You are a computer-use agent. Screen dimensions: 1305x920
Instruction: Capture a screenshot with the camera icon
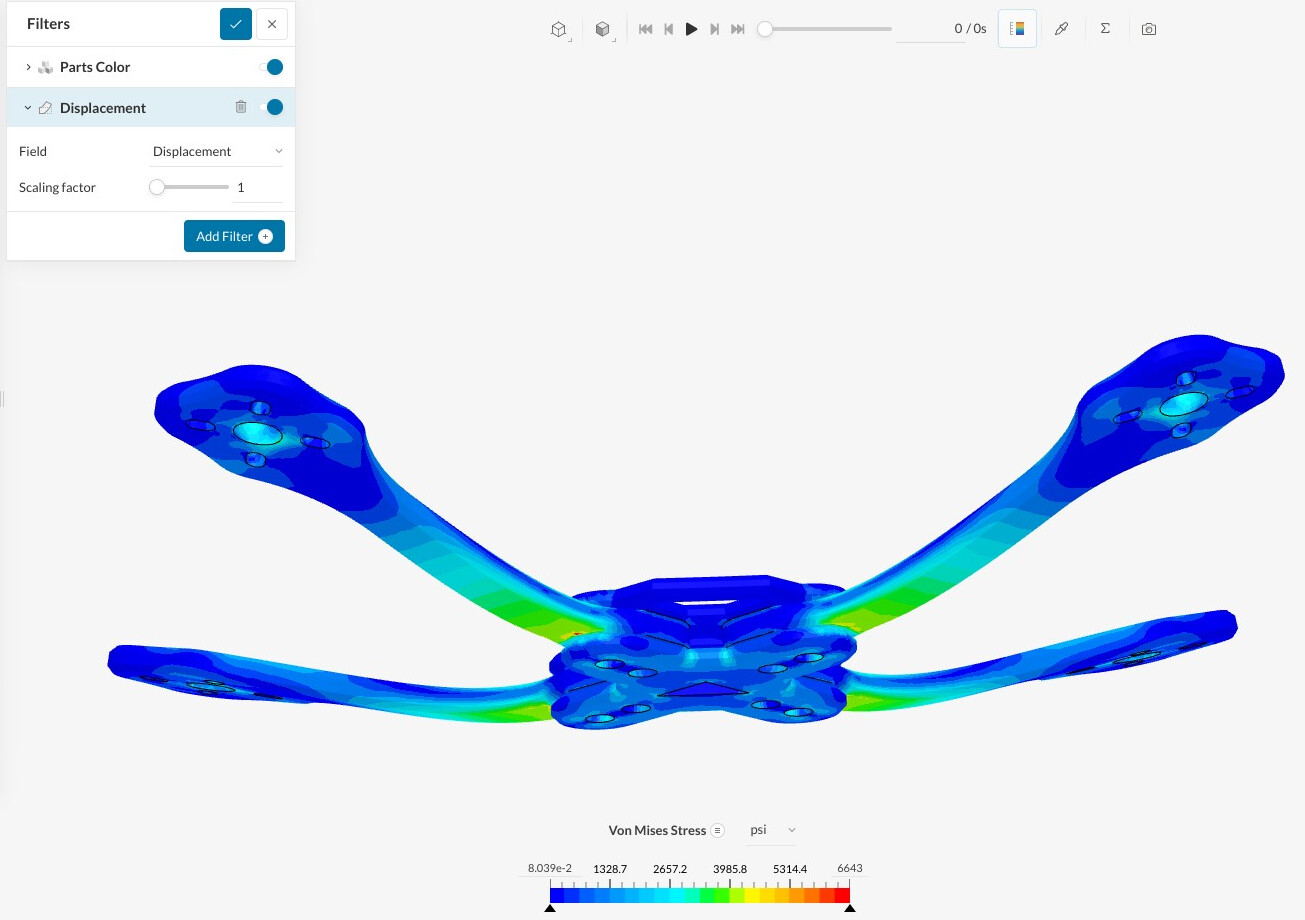[1149, 29]
